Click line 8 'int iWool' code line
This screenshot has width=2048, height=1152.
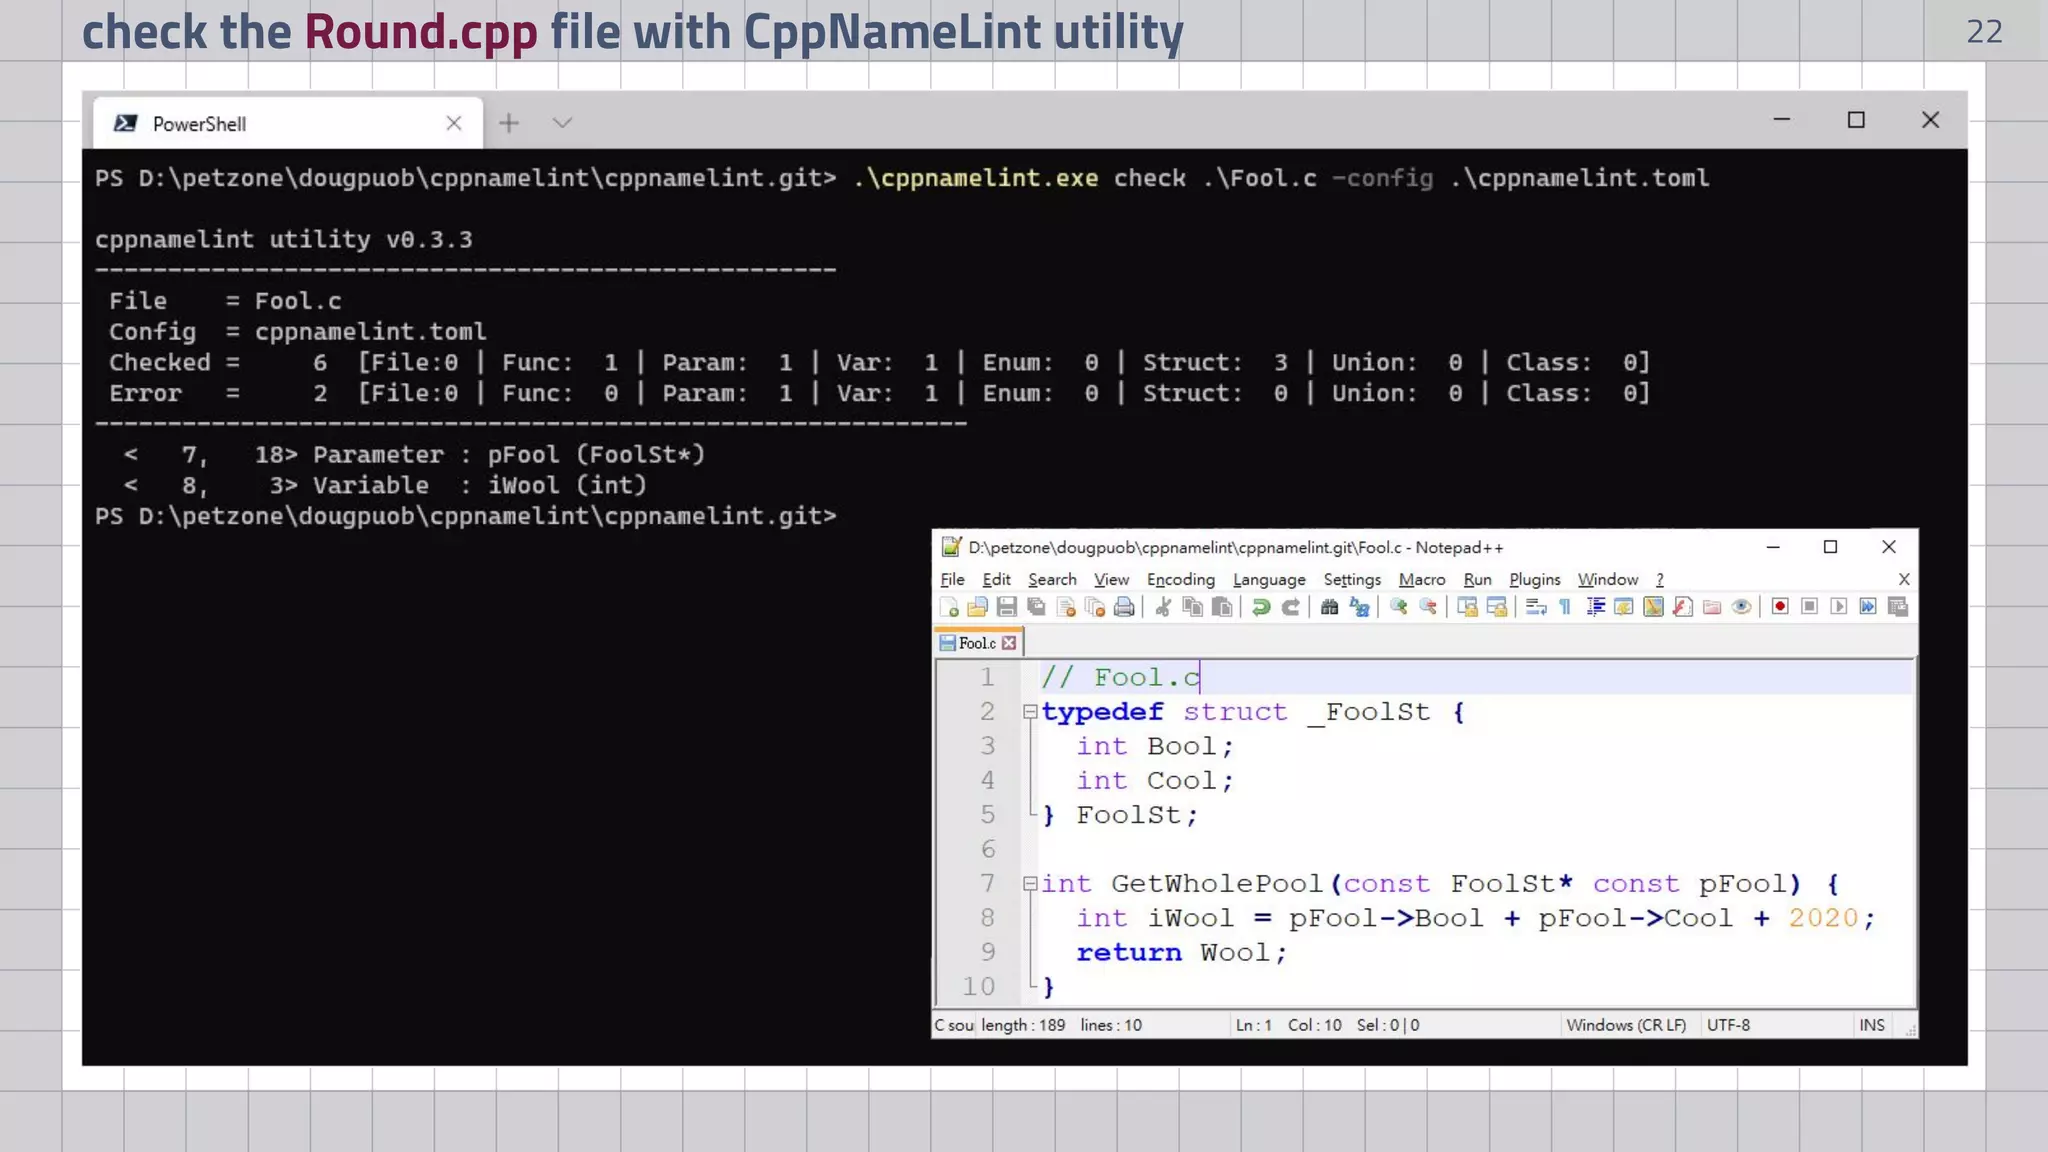(1476, 918)
